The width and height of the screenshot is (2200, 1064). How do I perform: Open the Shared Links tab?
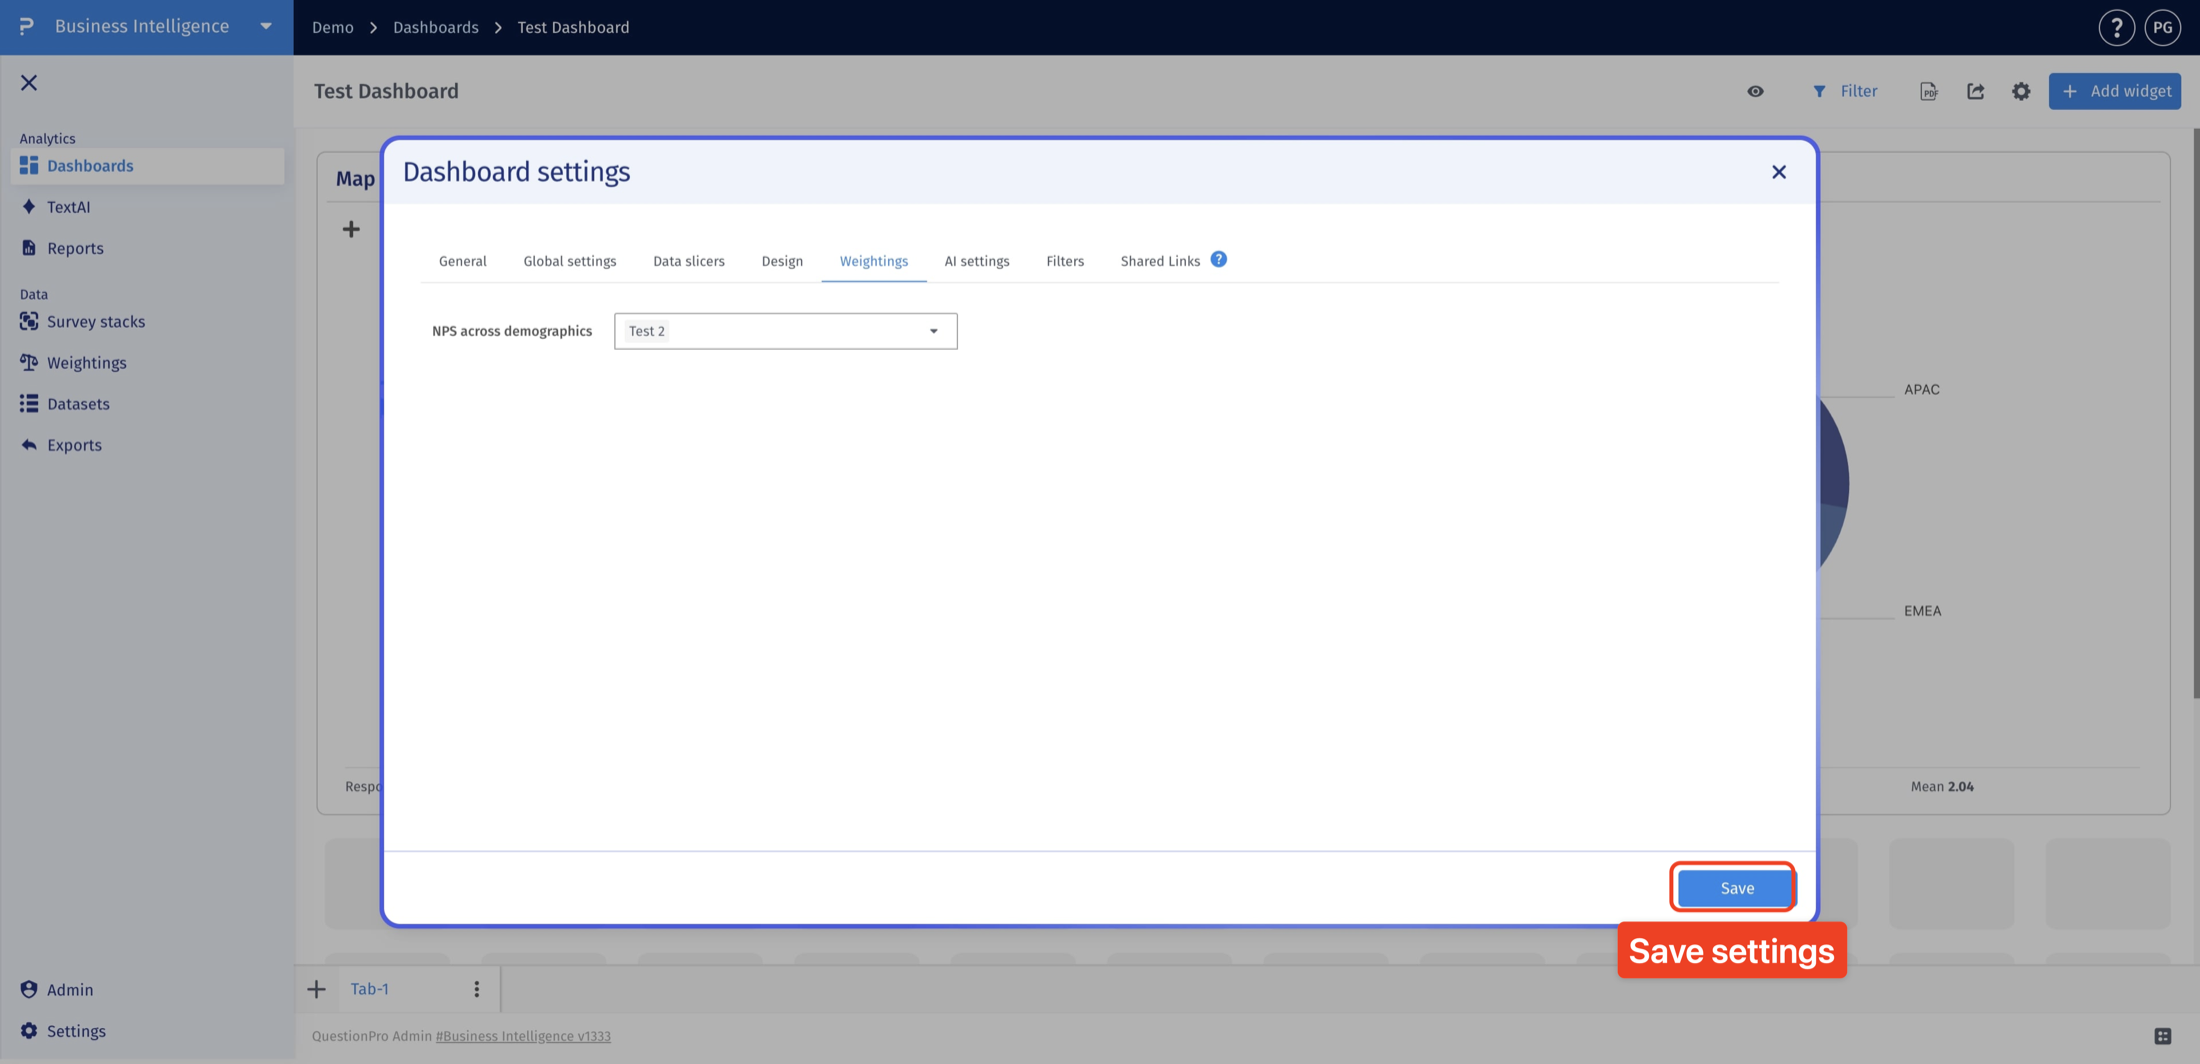(1160, 261)
